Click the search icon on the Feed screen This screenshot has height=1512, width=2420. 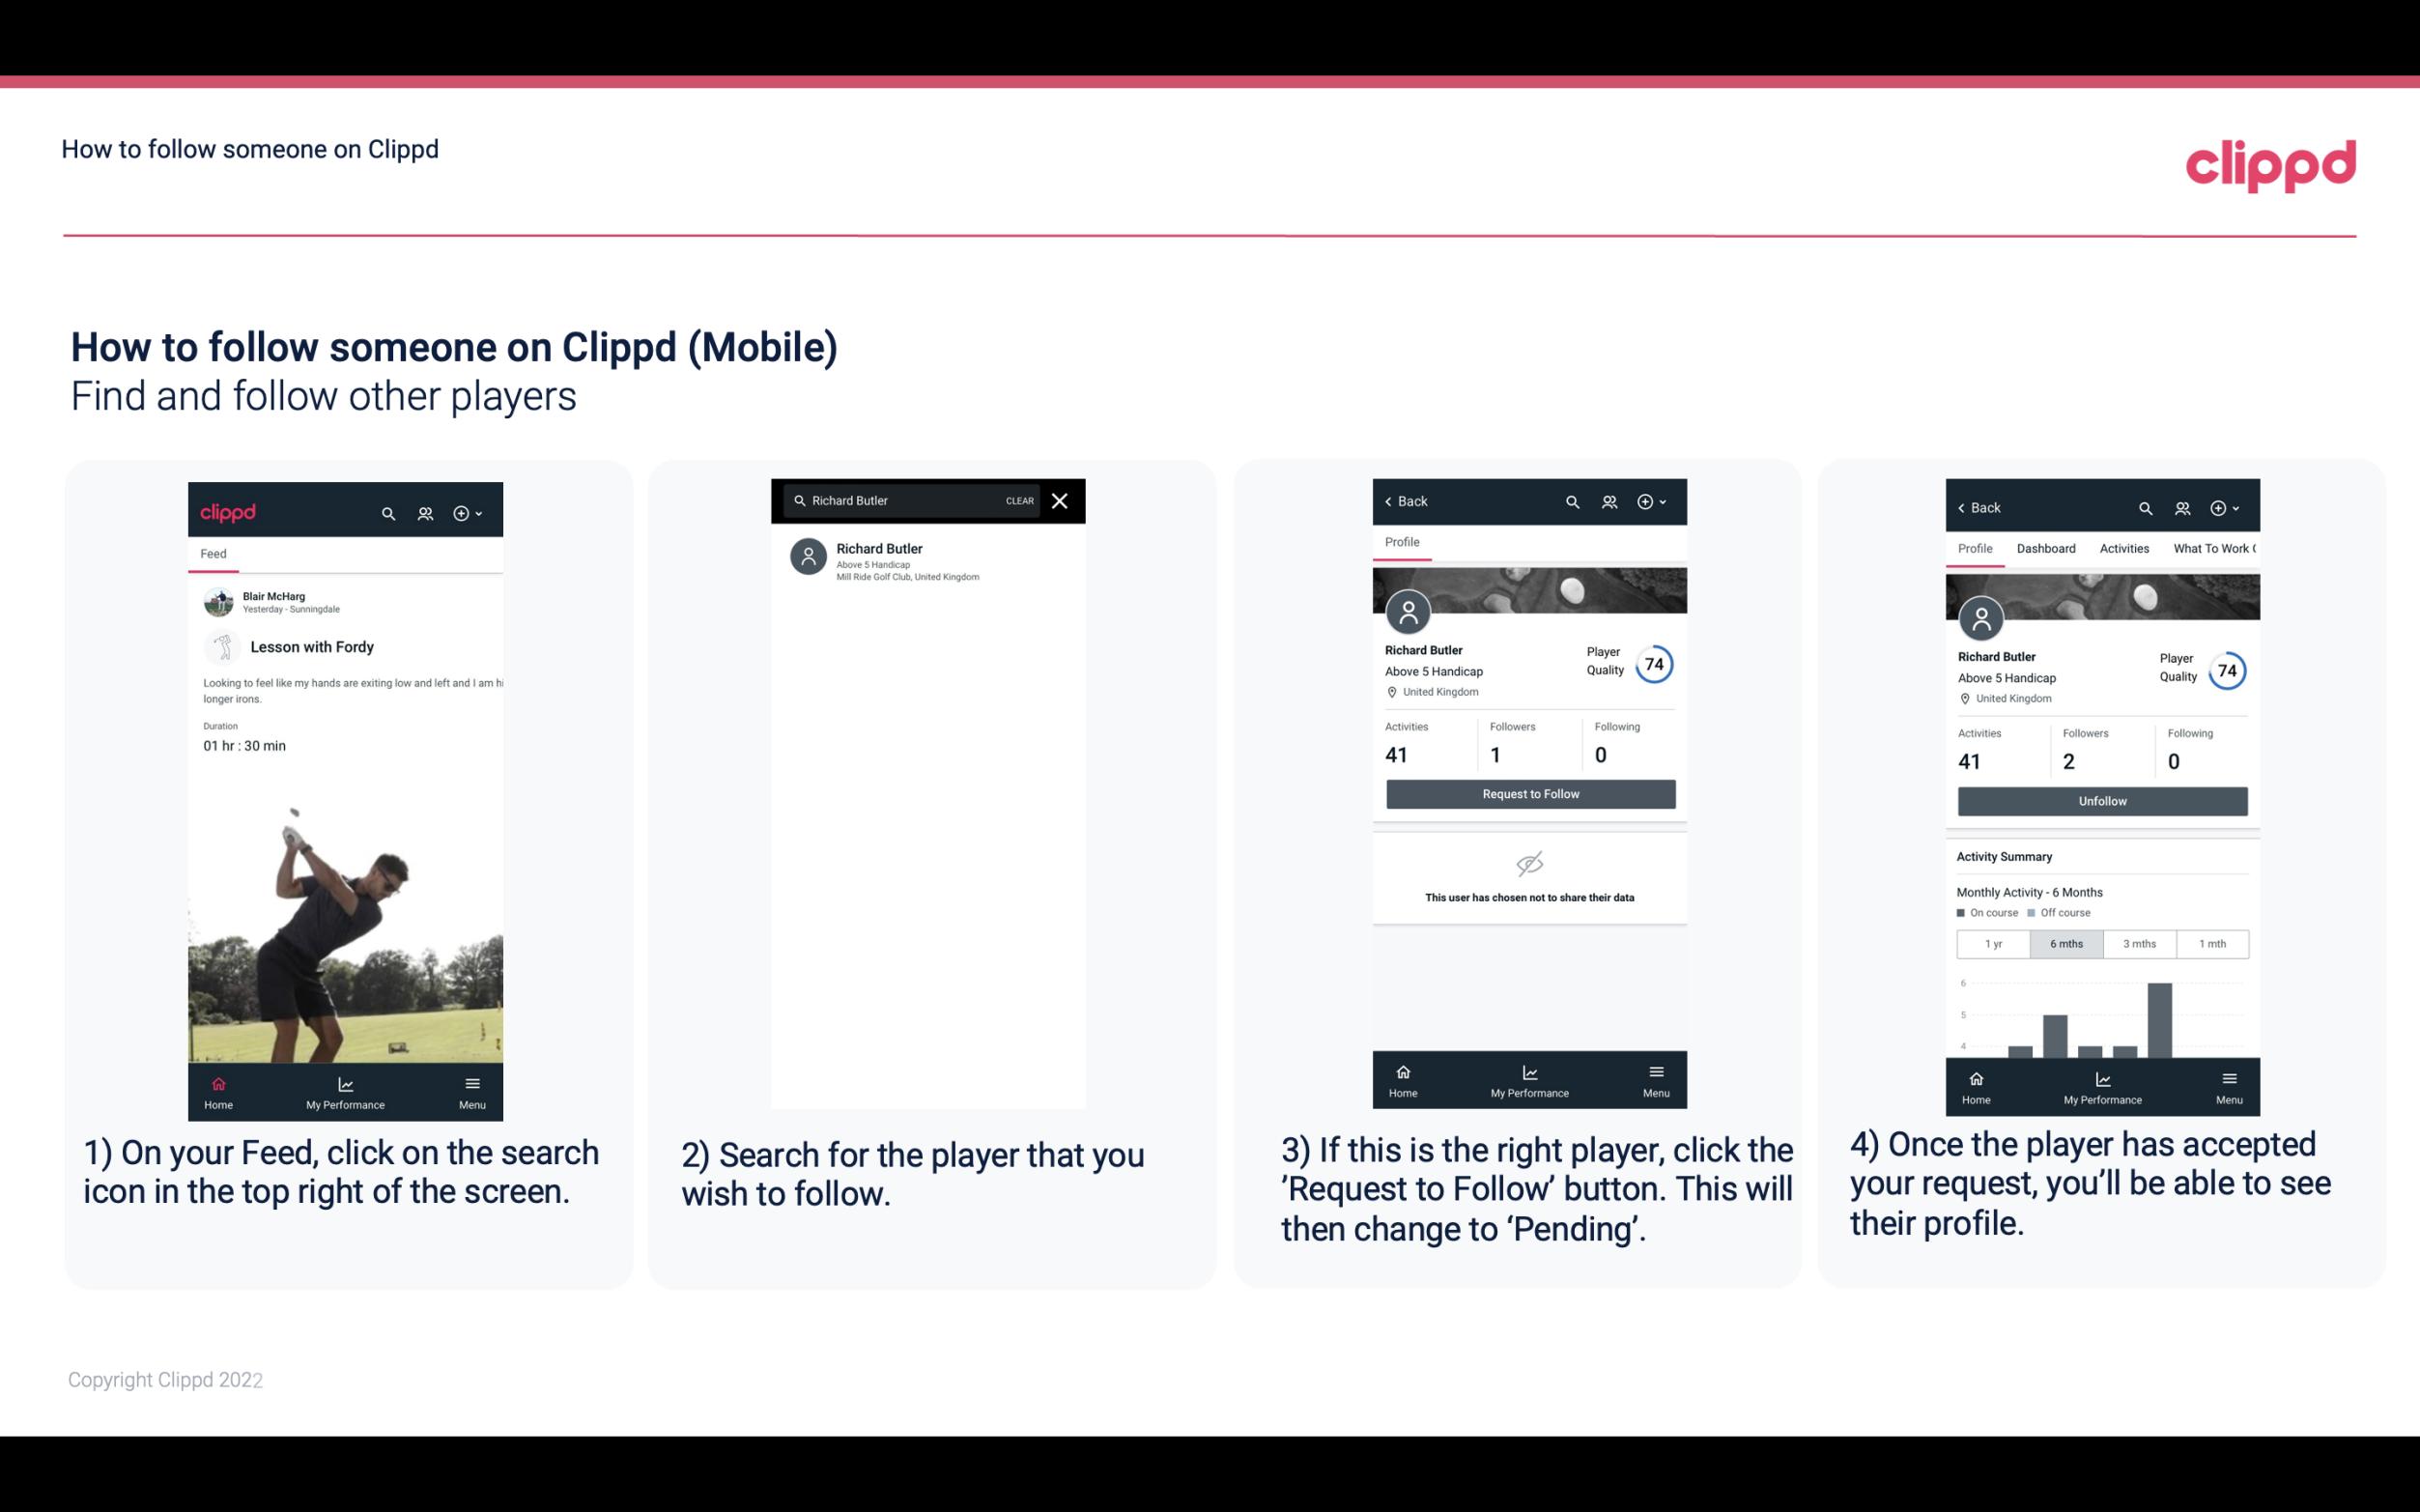[x=384, y=512]
